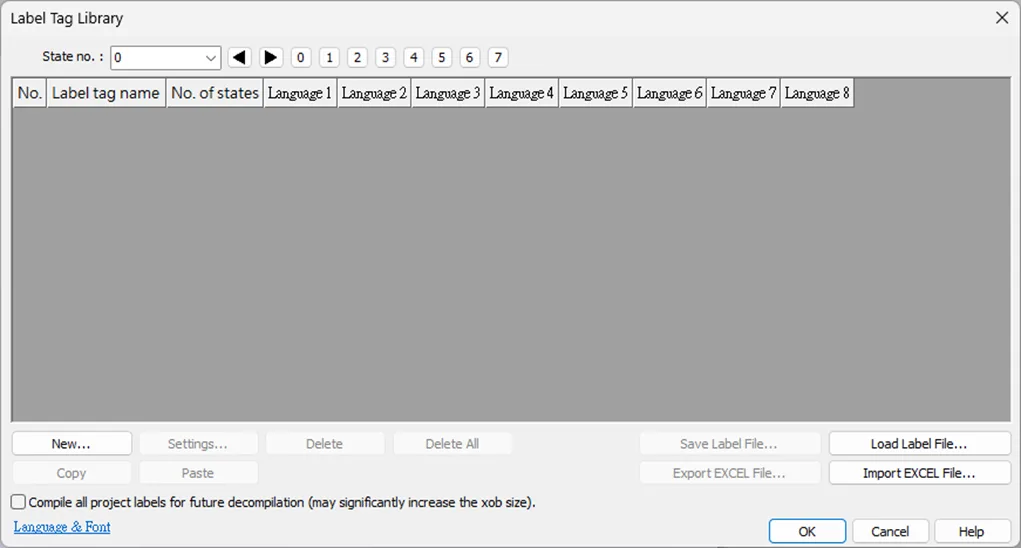Click the Settings... button

coord(198,444)
